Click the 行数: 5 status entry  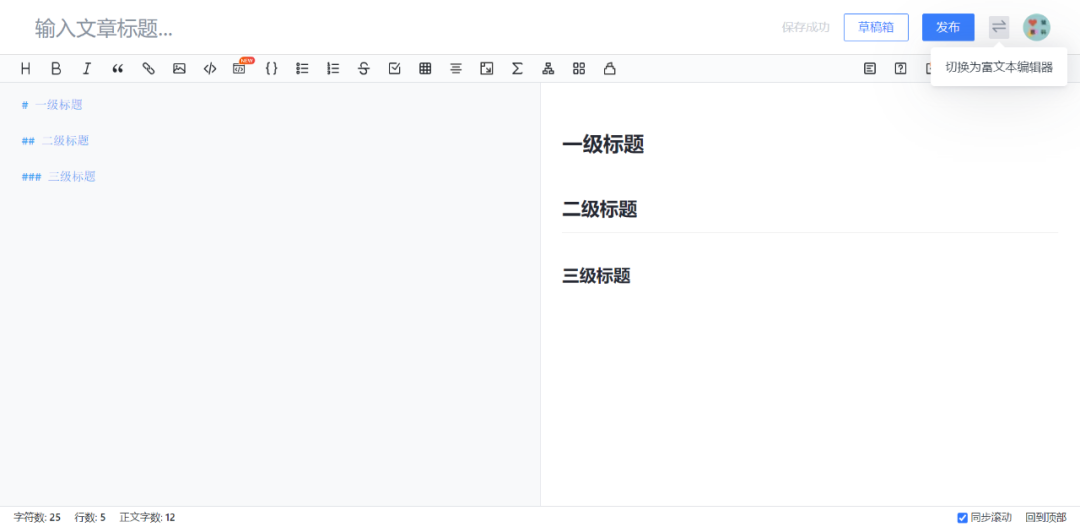click(90, 517)
